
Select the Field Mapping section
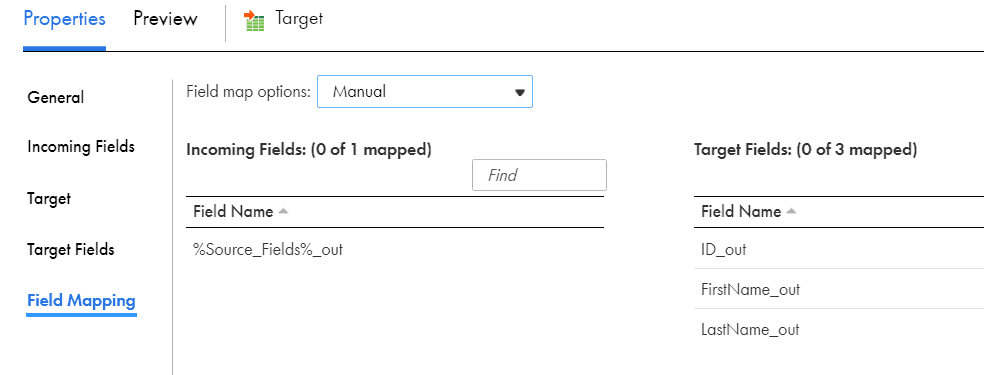tap(82, 300)
